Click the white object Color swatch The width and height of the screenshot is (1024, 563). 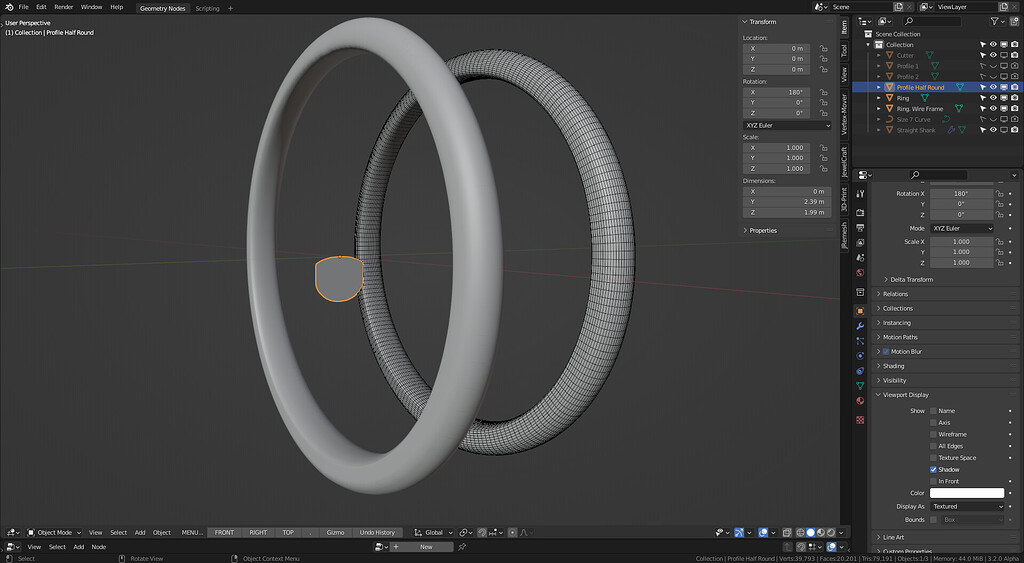pyautogui.click(x=967, y=493)
